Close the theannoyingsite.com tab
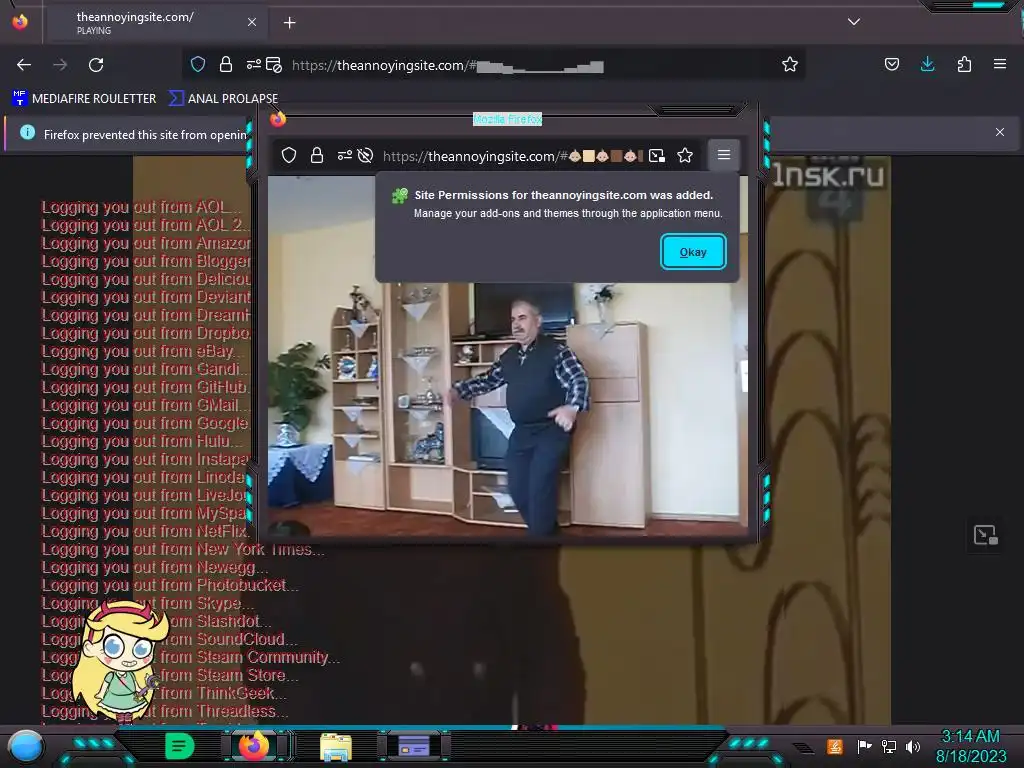The height and width of the screenshot is (768, 1024). (x=252, y=22)
